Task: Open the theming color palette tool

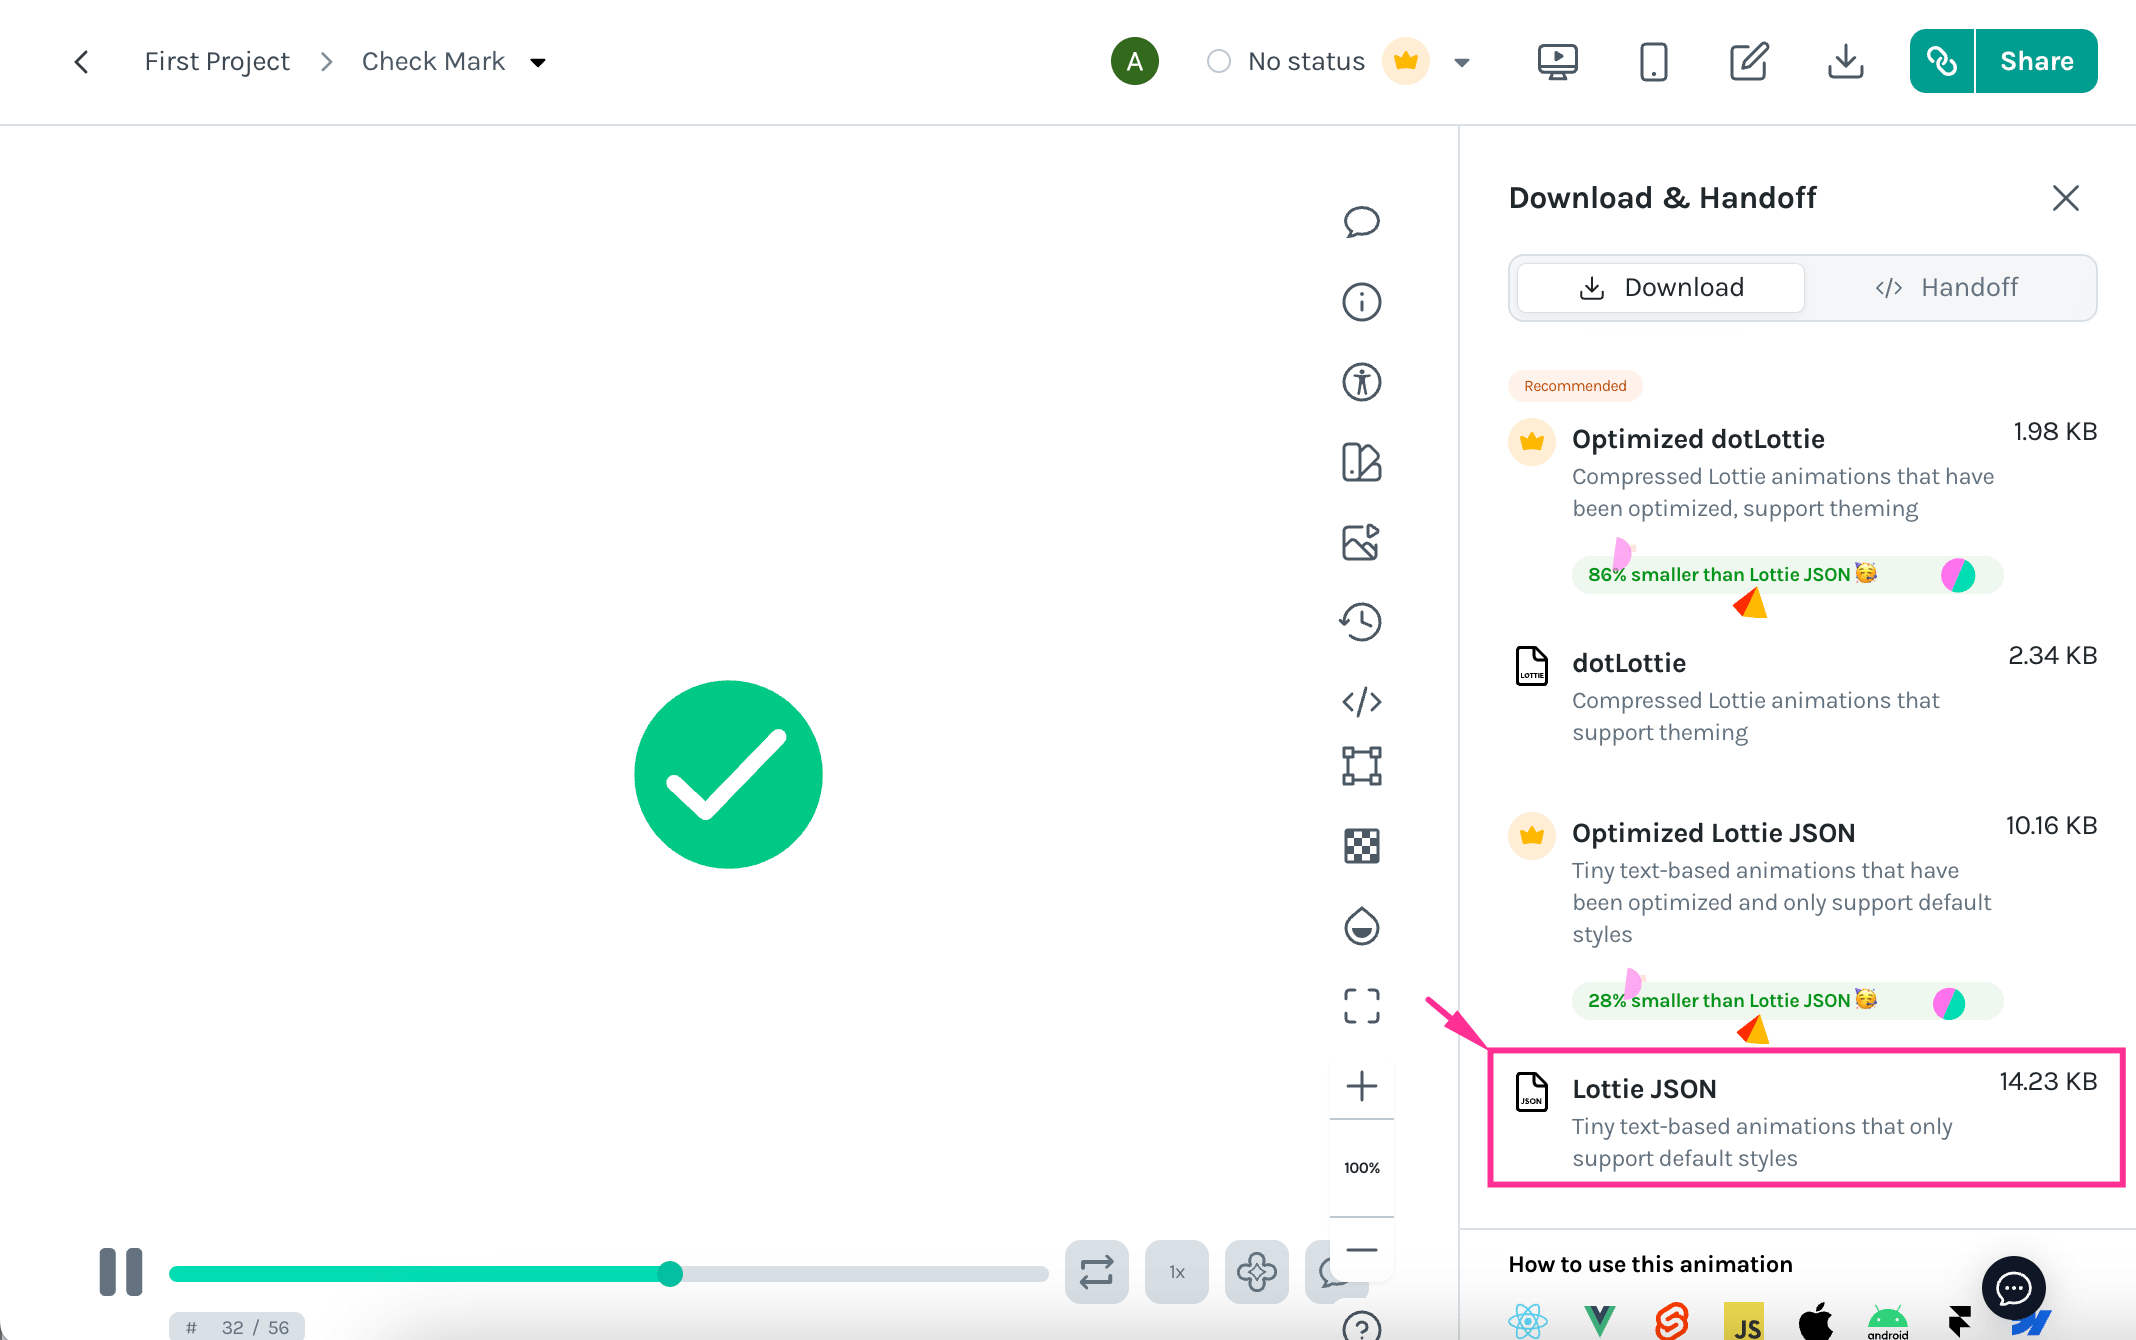Action: [x=1362, y=462]
